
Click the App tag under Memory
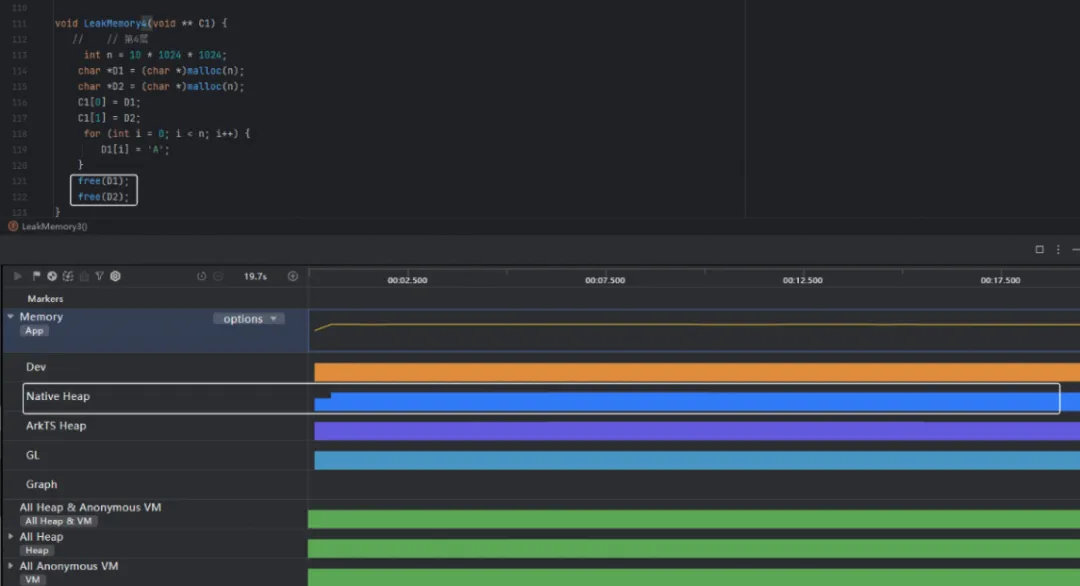tap(34, 331)
